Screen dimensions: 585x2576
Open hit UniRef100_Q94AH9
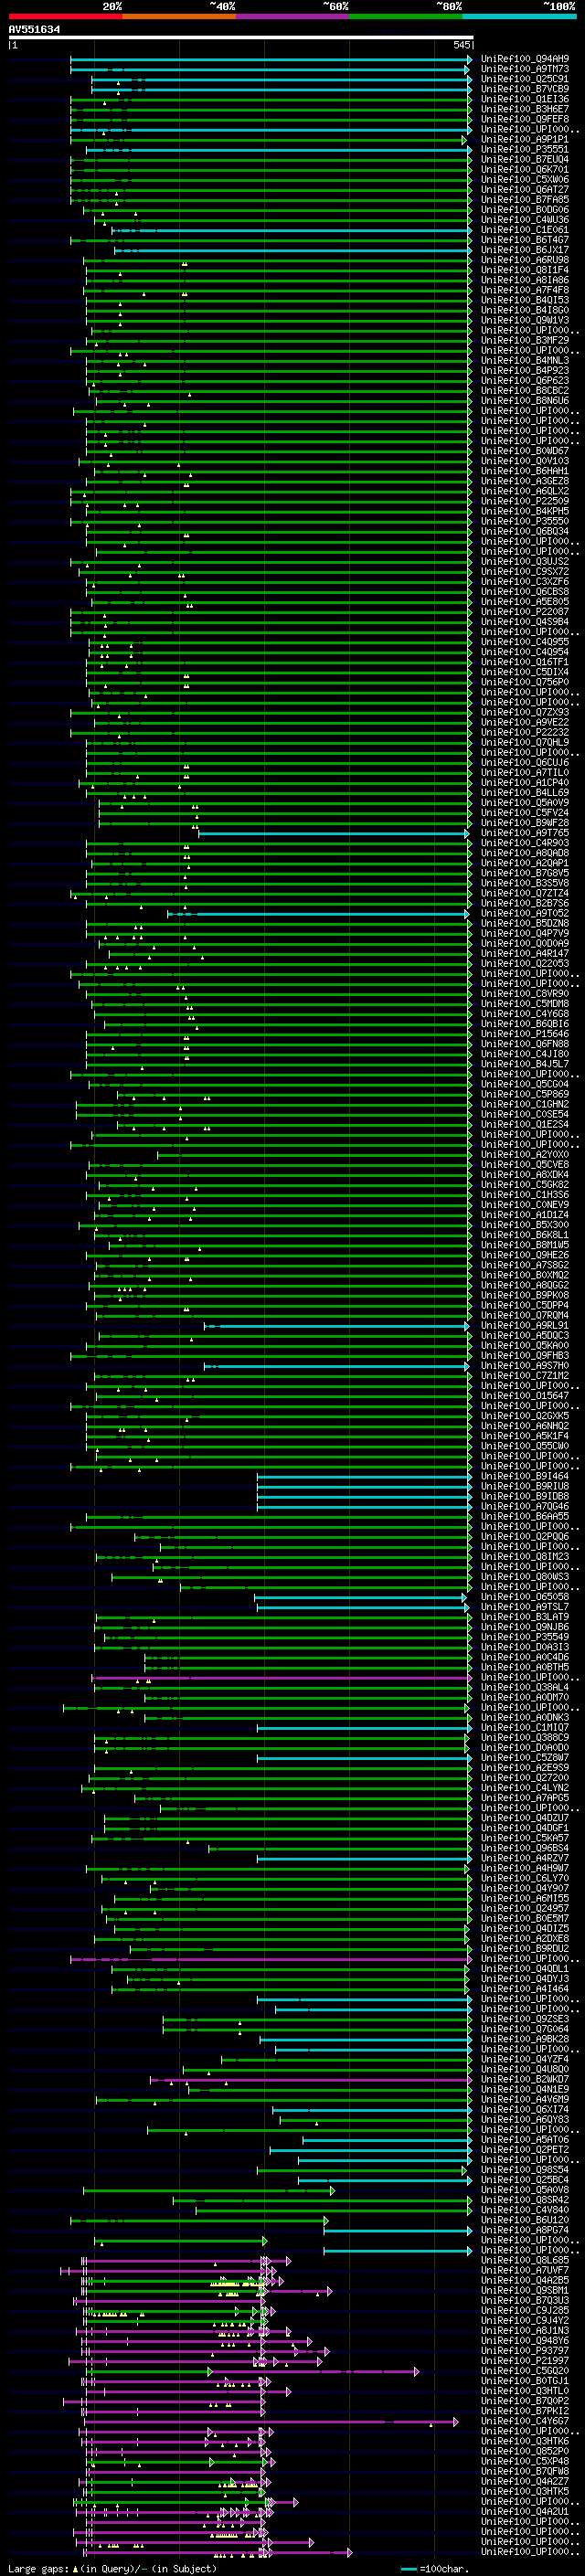click(x=525, y=59)
